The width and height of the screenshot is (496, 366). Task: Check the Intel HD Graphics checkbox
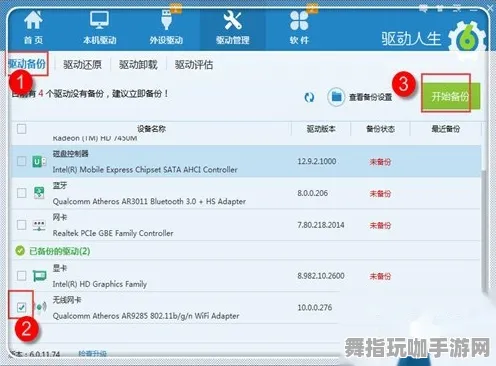click(x=22, y=276)
